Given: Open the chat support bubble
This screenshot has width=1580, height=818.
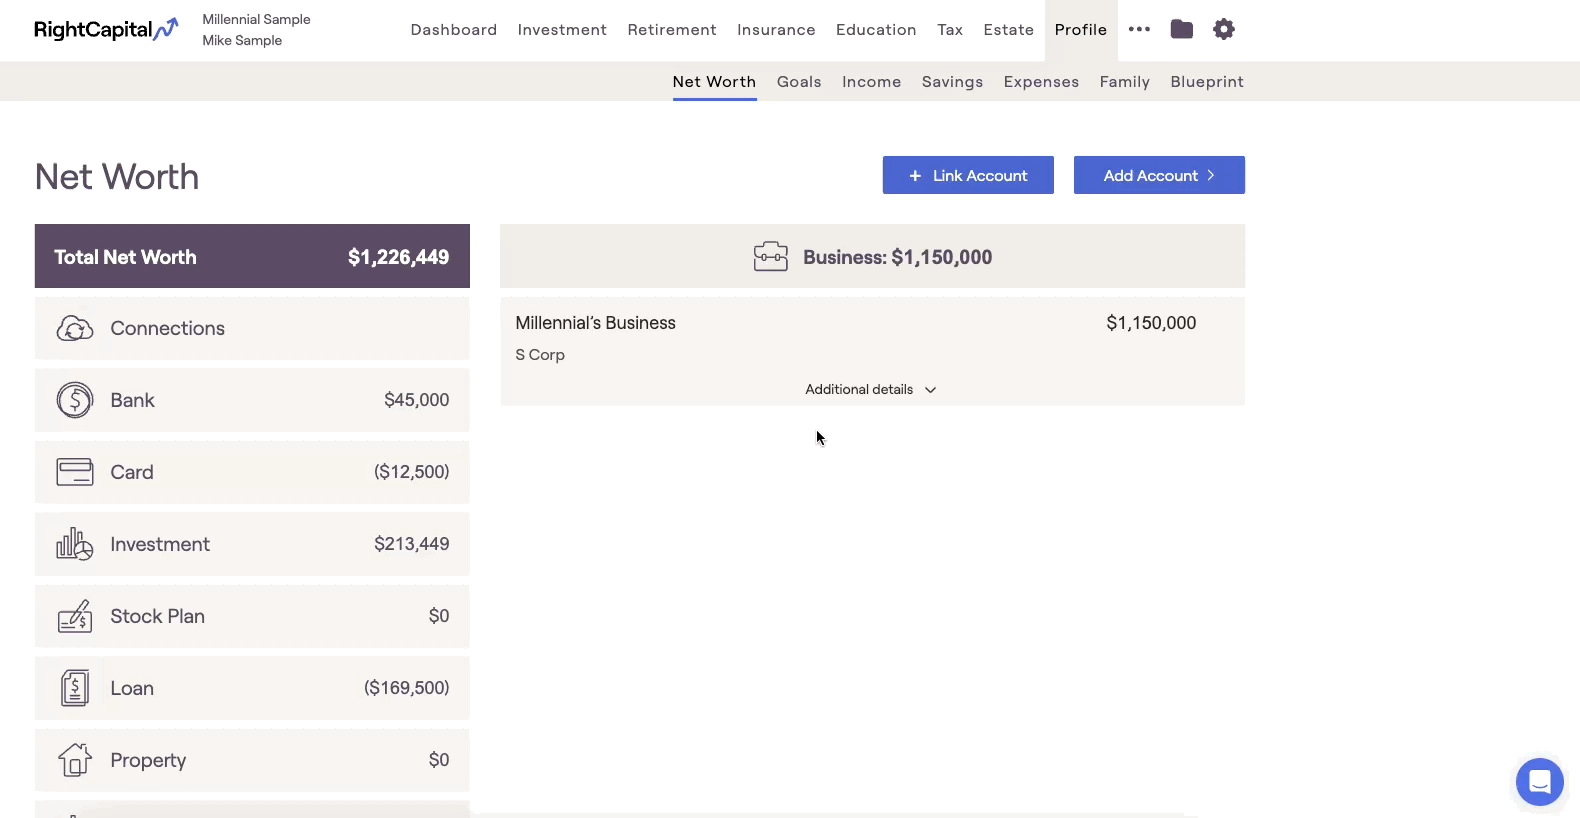Looking at the screenshot, I should pos(1539,781).
